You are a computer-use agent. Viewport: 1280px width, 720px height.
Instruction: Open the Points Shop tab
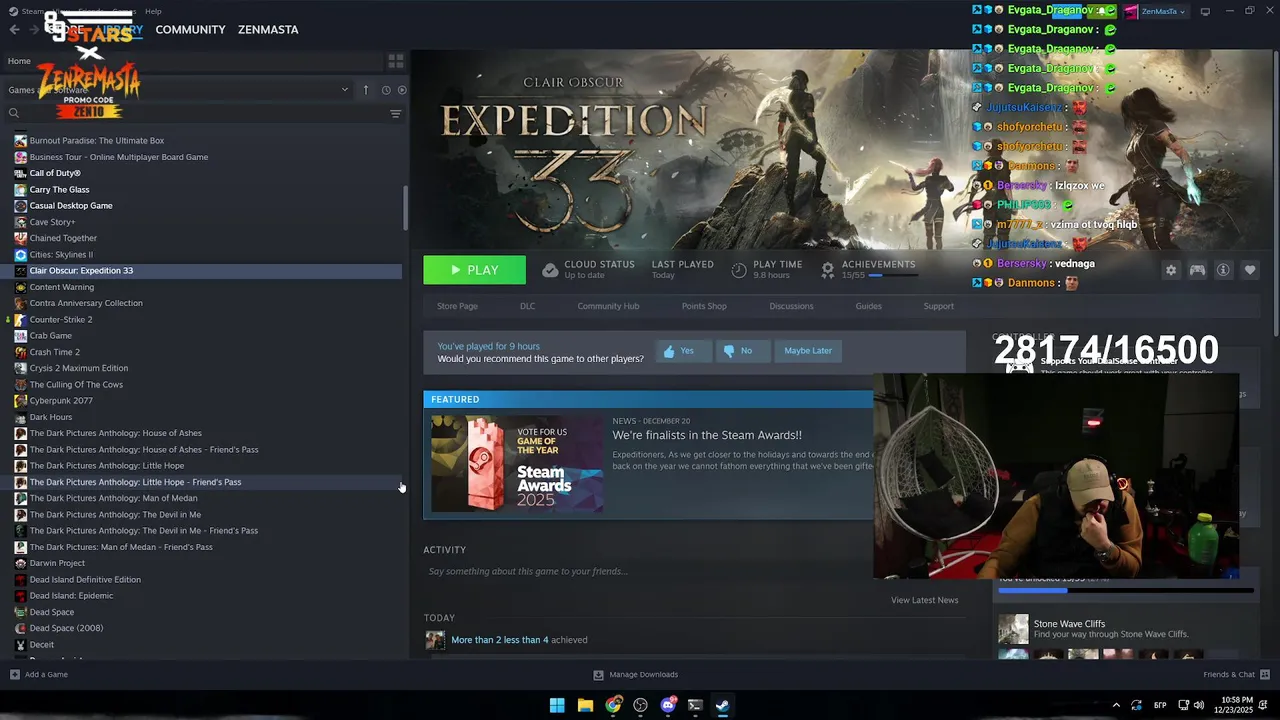coord(704,306)
